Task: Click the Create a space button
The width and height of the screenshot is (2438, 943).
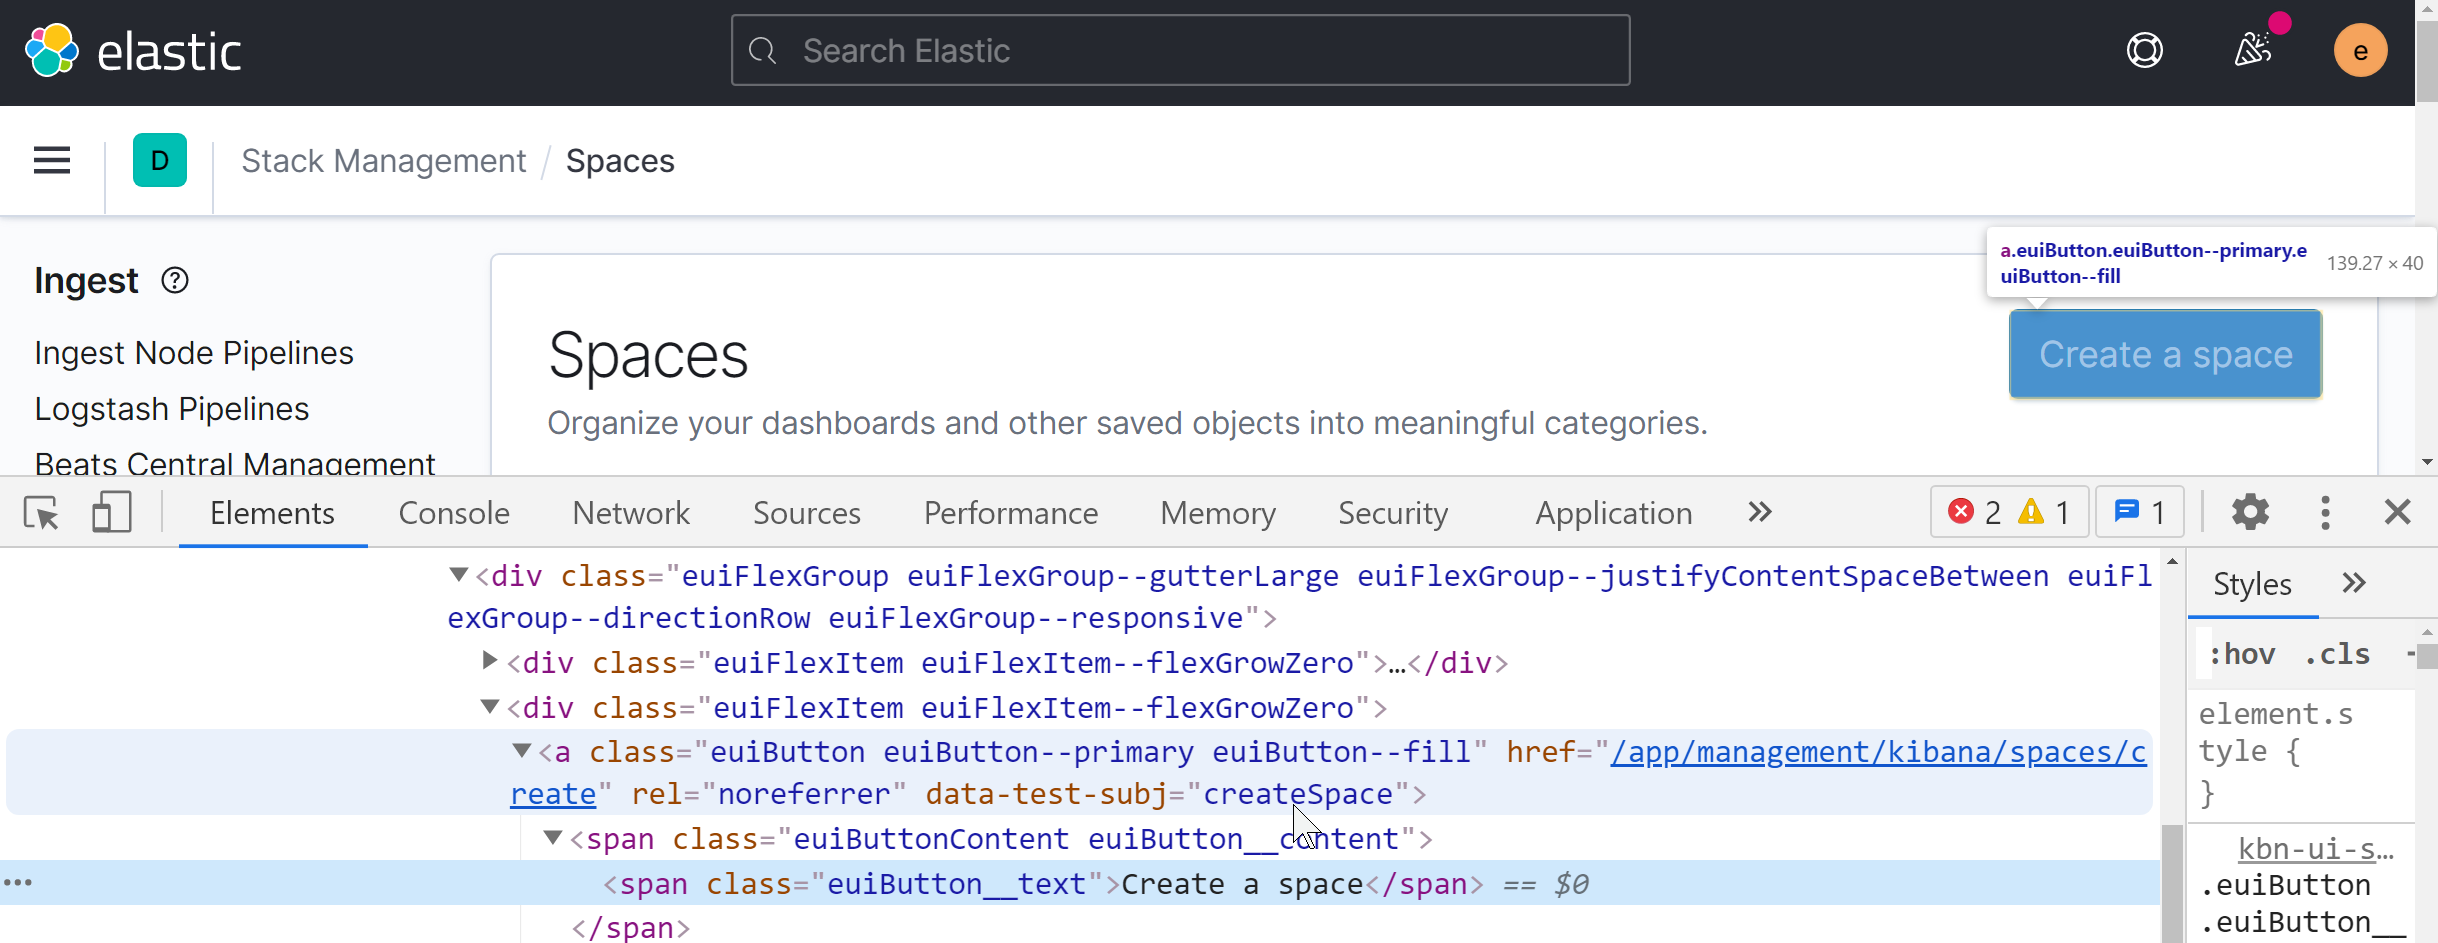Action: [x=2164, y=354]
